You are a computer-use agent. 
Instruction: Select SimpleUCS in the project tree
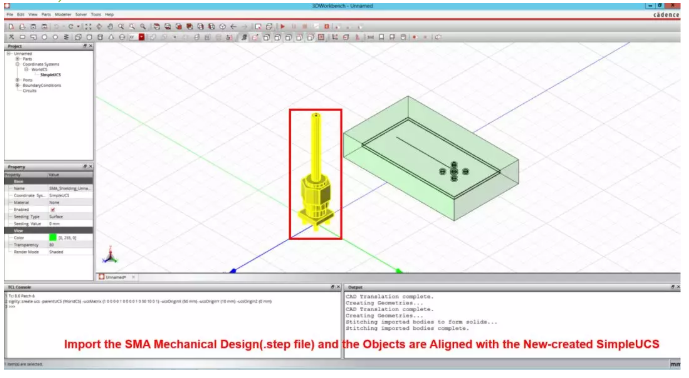[51, 75]
